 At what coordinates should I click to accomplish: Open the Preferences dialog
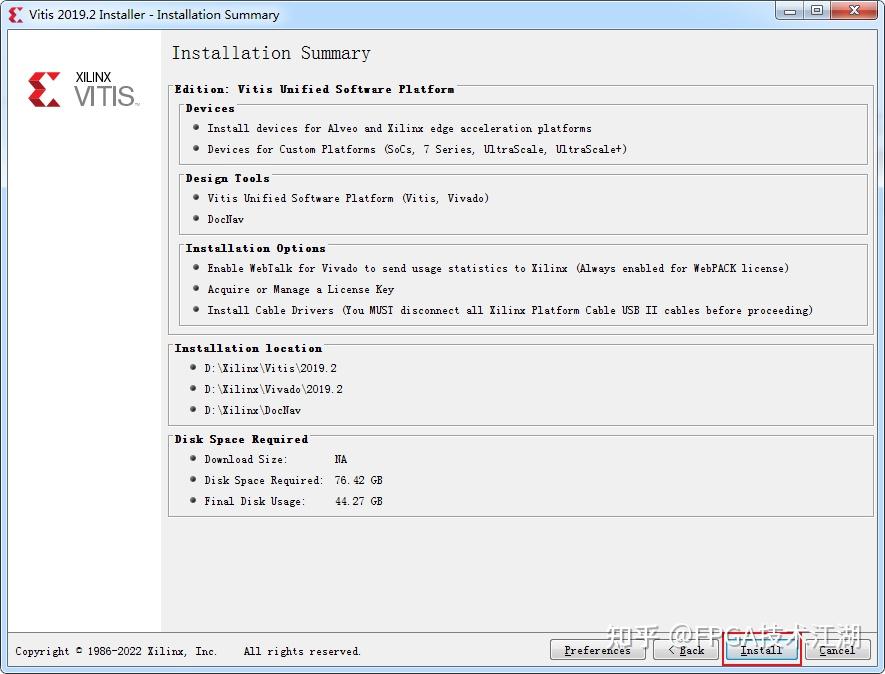click(598, 650)
